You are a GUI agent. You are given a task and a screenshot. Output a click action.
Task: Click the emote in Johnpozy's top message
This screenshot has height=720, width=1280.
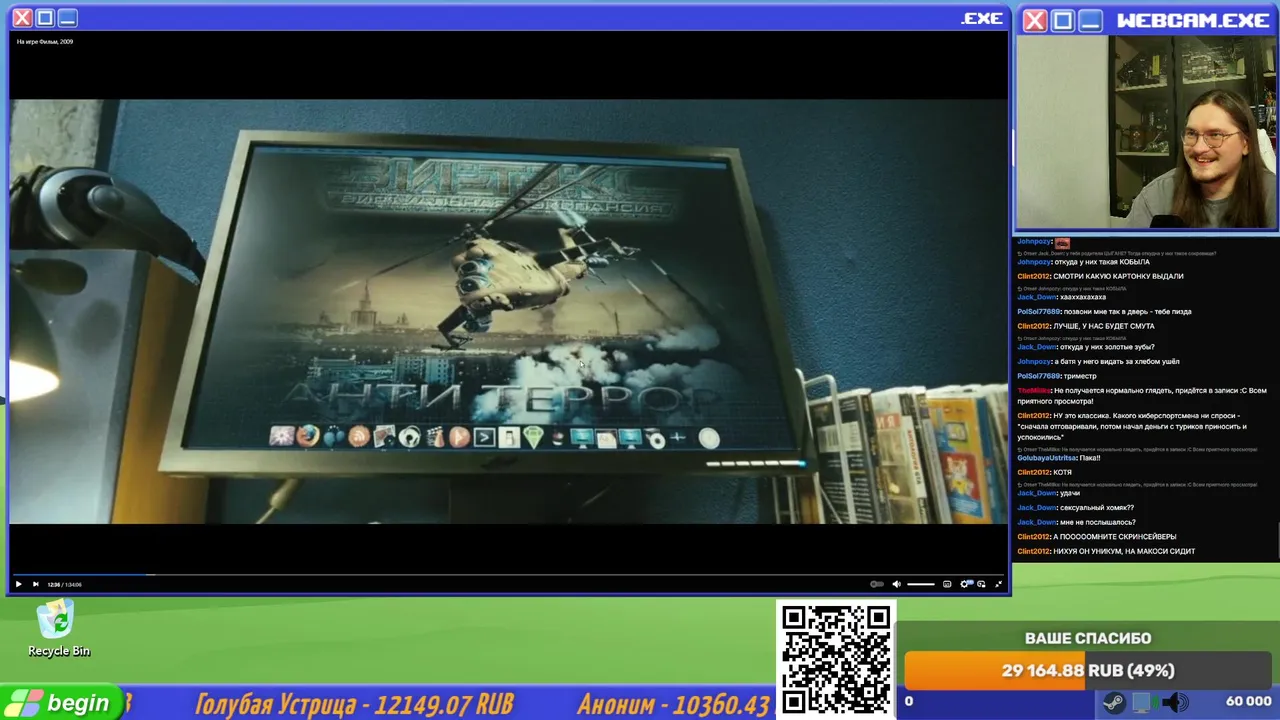tap(1062, 243)
